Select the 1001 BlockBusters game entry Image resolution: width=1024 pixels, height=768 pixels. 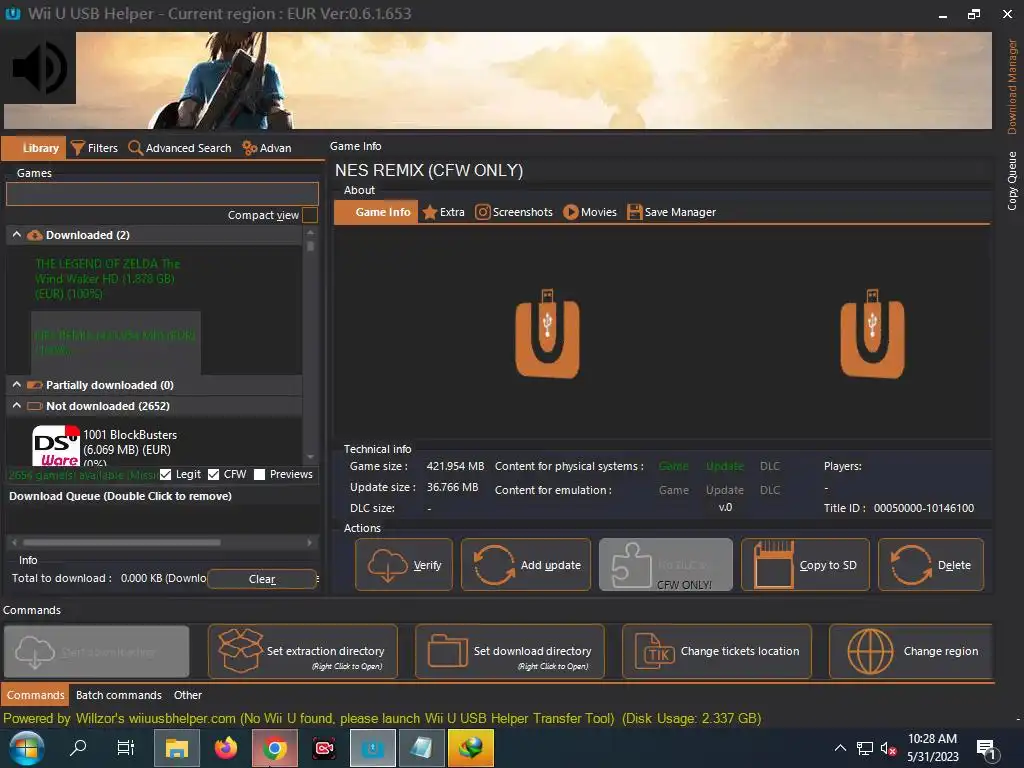coord(130,449)
